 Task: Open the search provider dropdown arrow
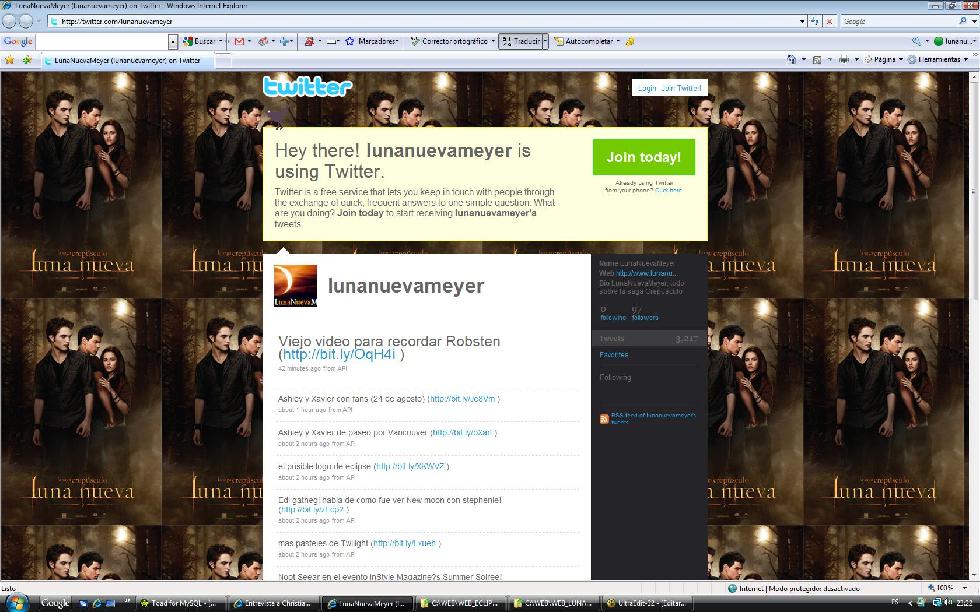point(974,21)
